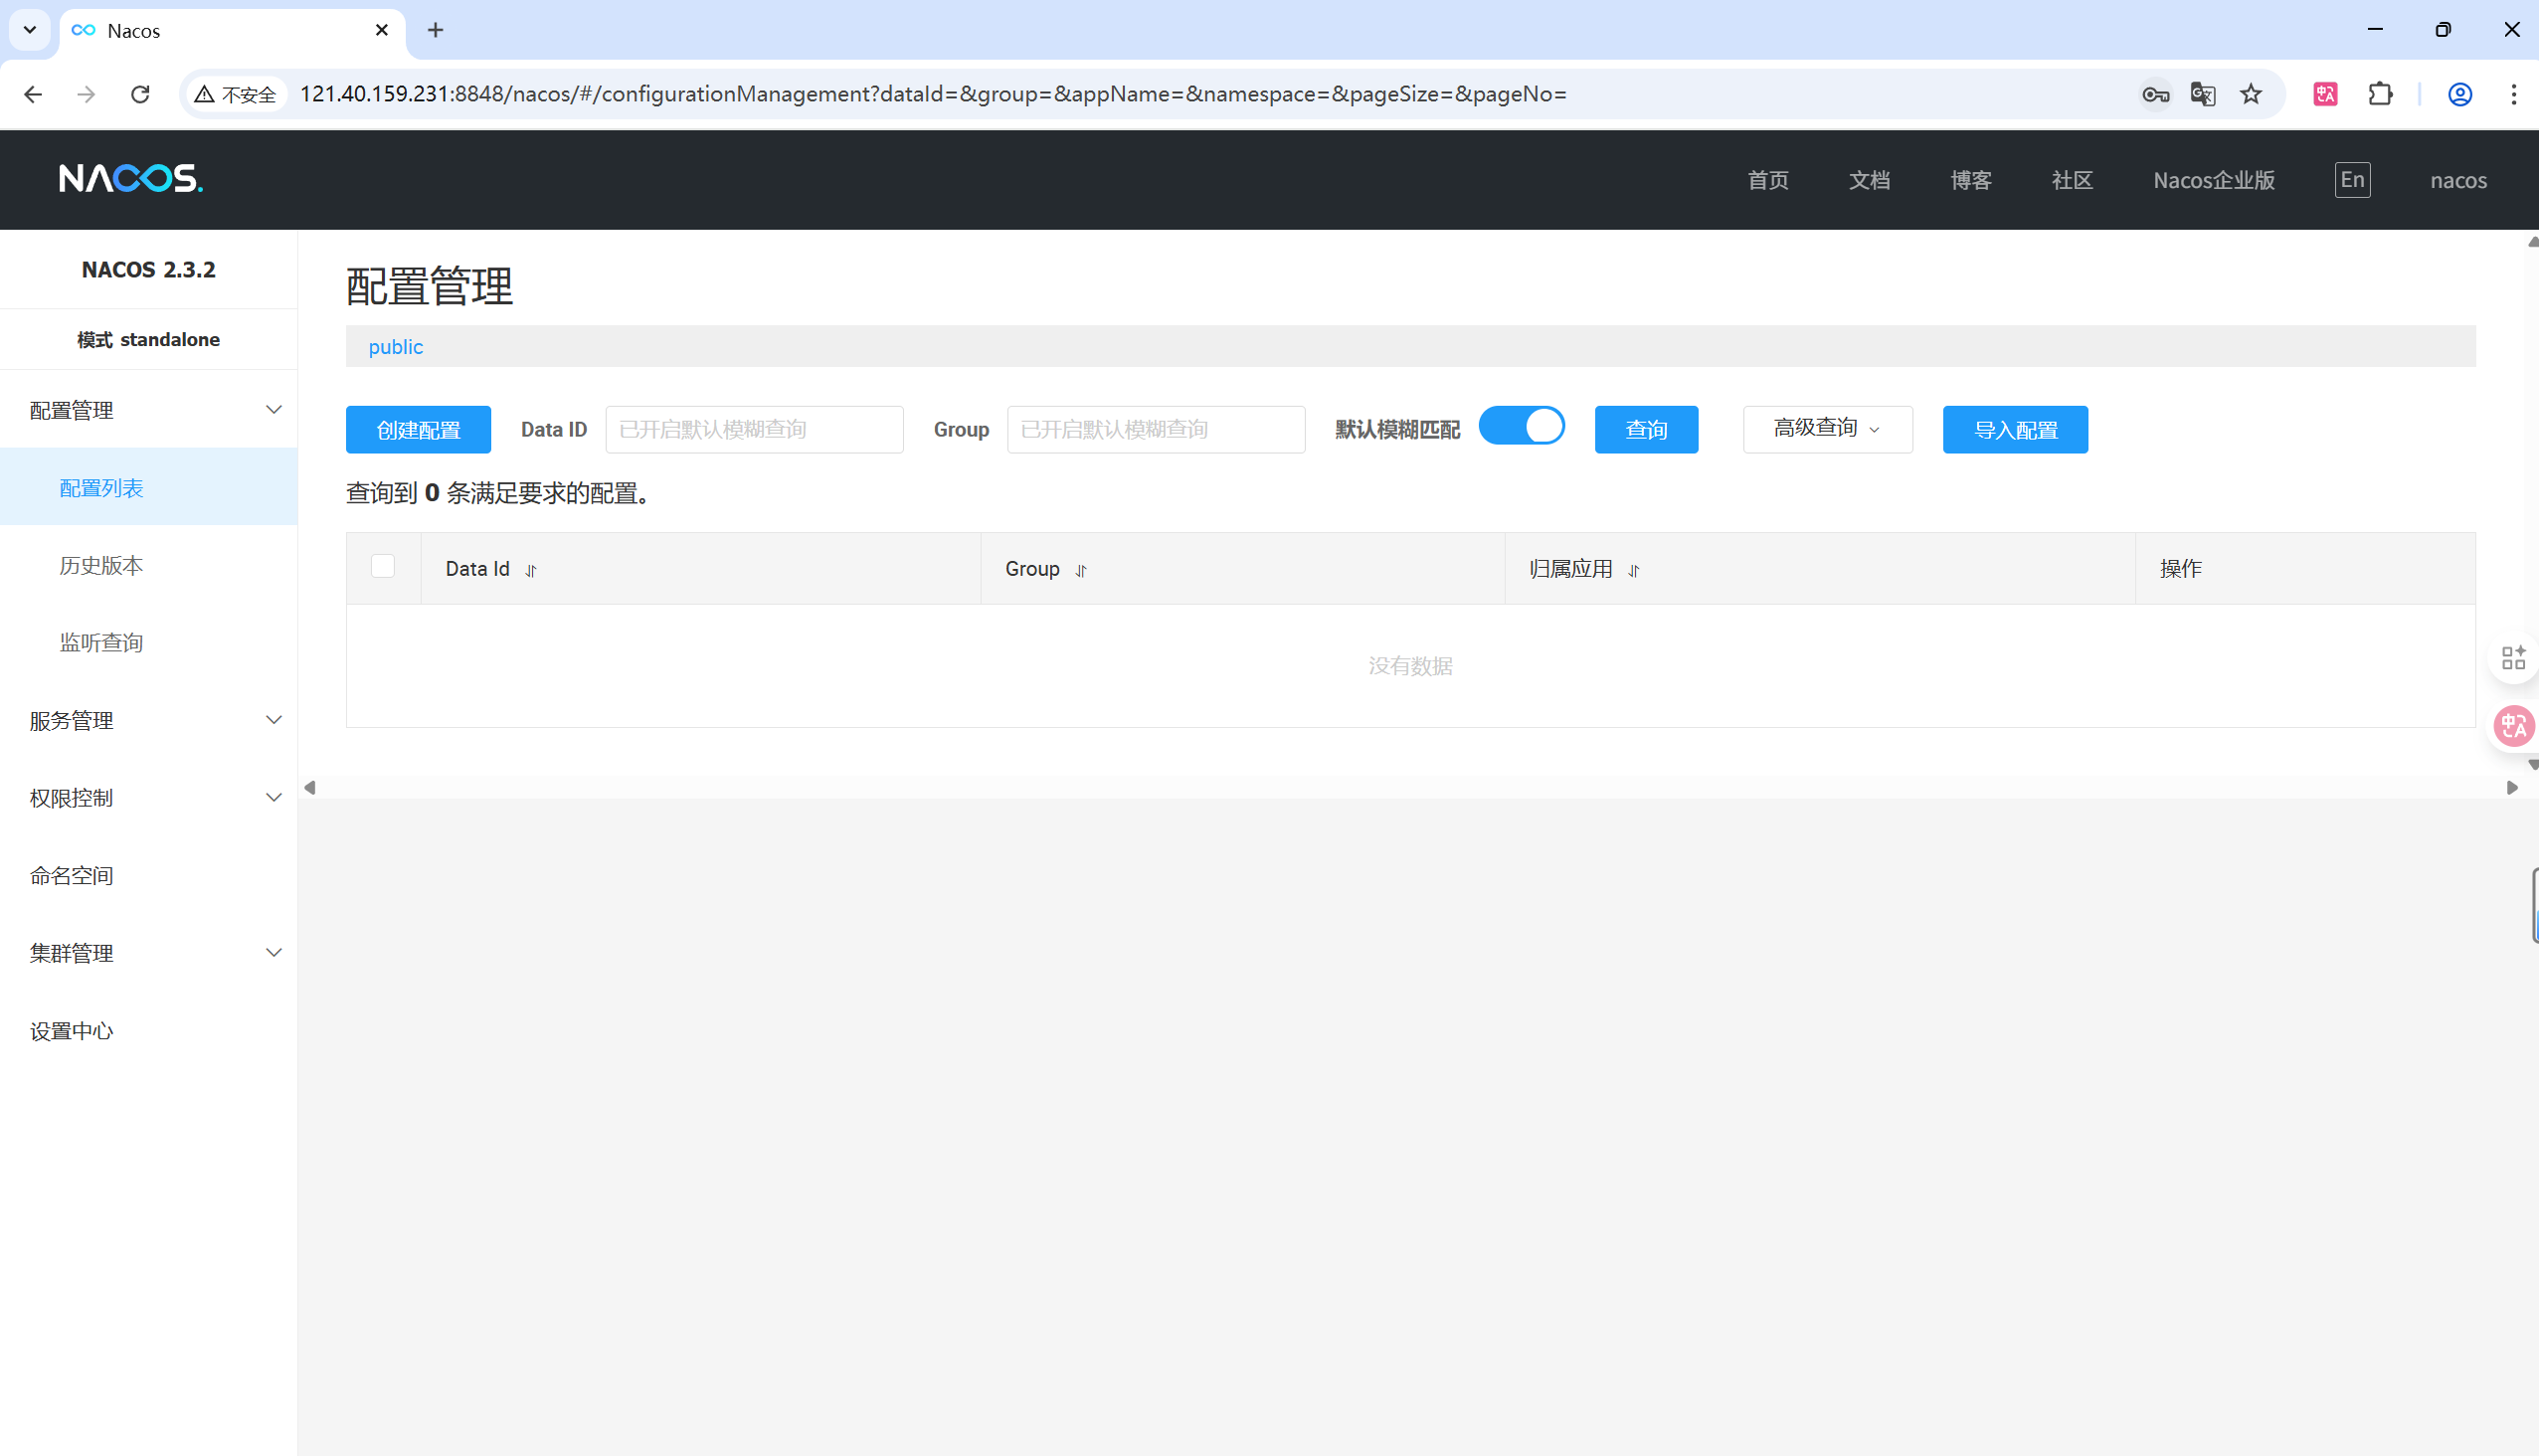The width and height of the screenshot is (2539, 1456).
Task: Switch language with En button
Action: pos(2351,180)
